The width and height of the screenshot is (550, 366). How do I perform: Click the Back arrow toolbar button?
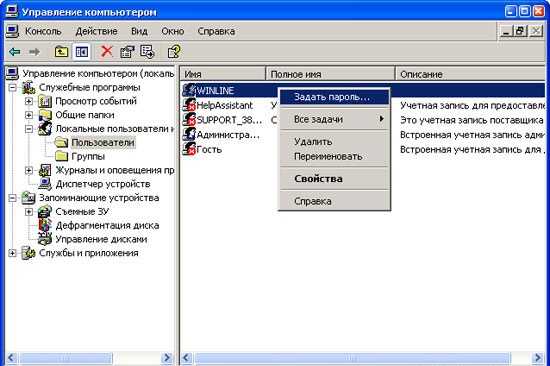tap(14, 52)
